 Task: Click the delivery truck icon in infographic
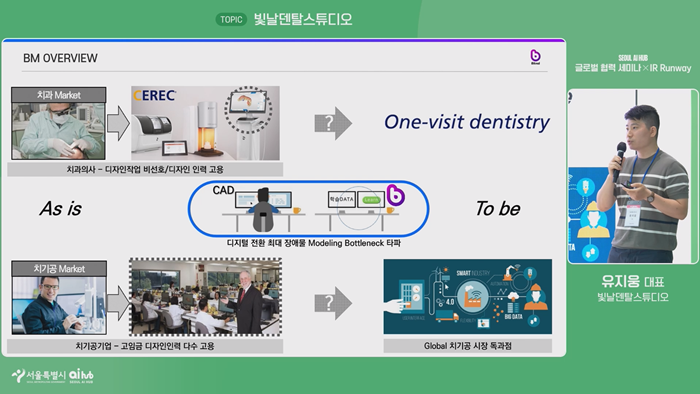click(x=446, y=316)
